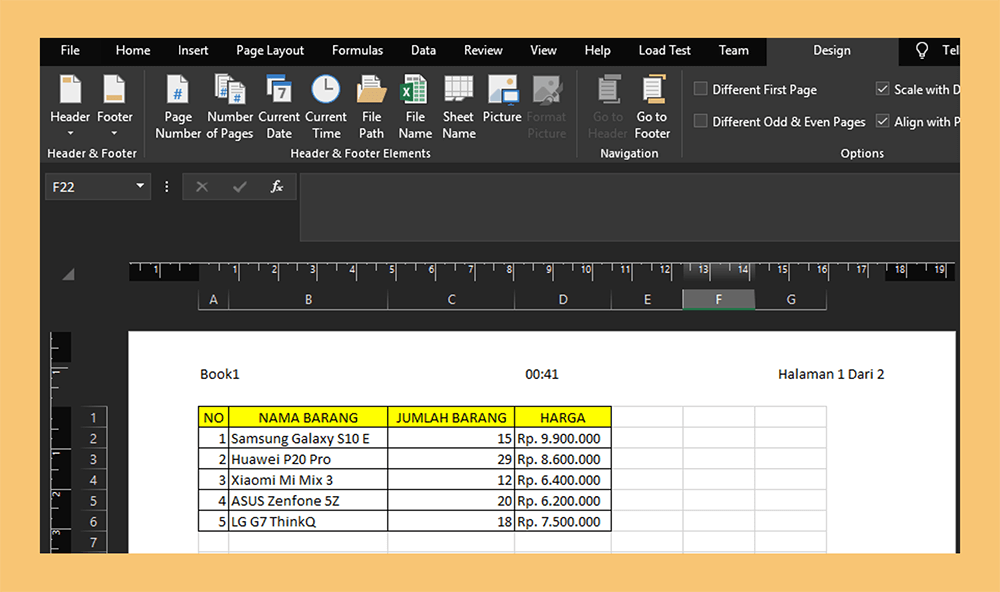The width and height of the screenshot is (1000, 592).
Task: Open the Load Test tab
Action: point(665,50)
